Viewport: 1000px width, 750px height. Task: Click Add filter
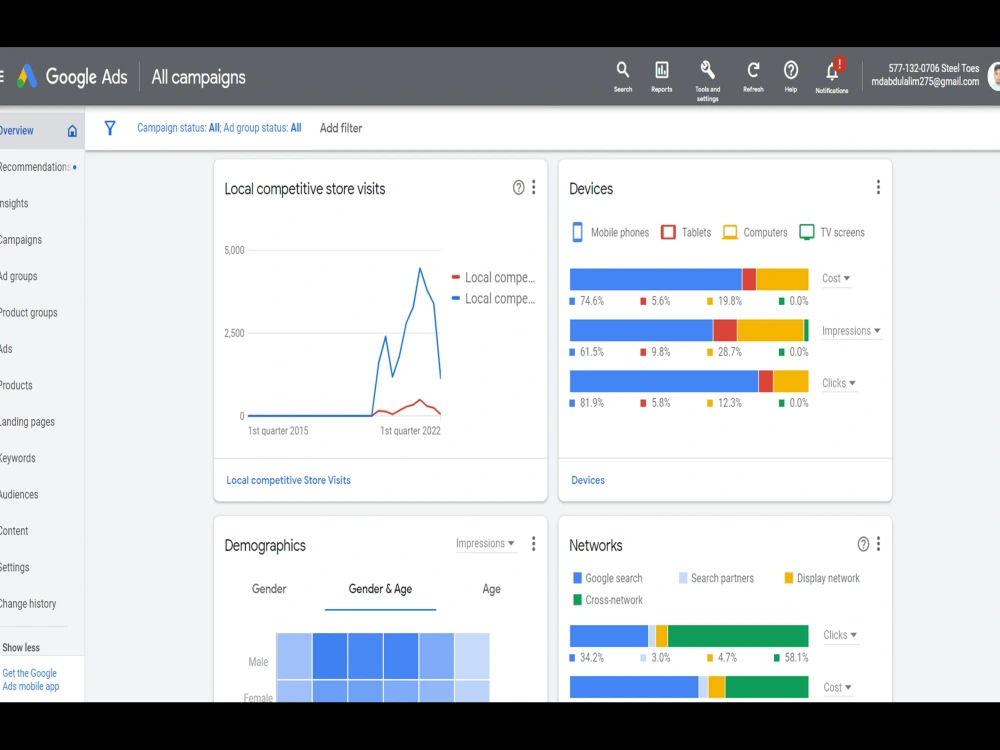tap(341, 128)
